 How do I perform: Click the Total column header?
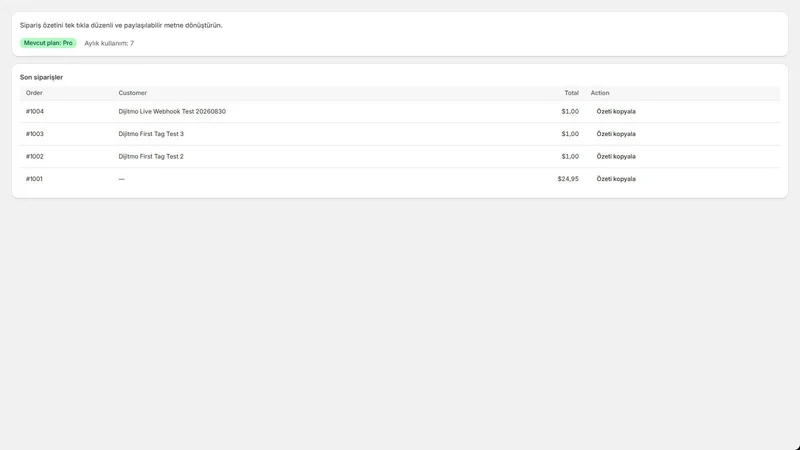[571, 93]
